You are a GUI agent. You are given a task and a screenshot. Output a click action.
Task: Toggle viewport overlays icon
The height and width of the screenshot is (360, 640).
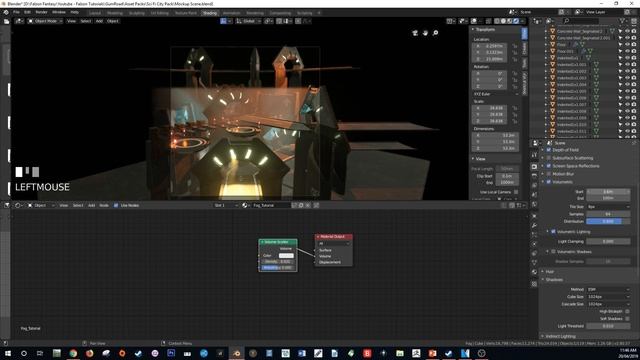pos(474,21)
